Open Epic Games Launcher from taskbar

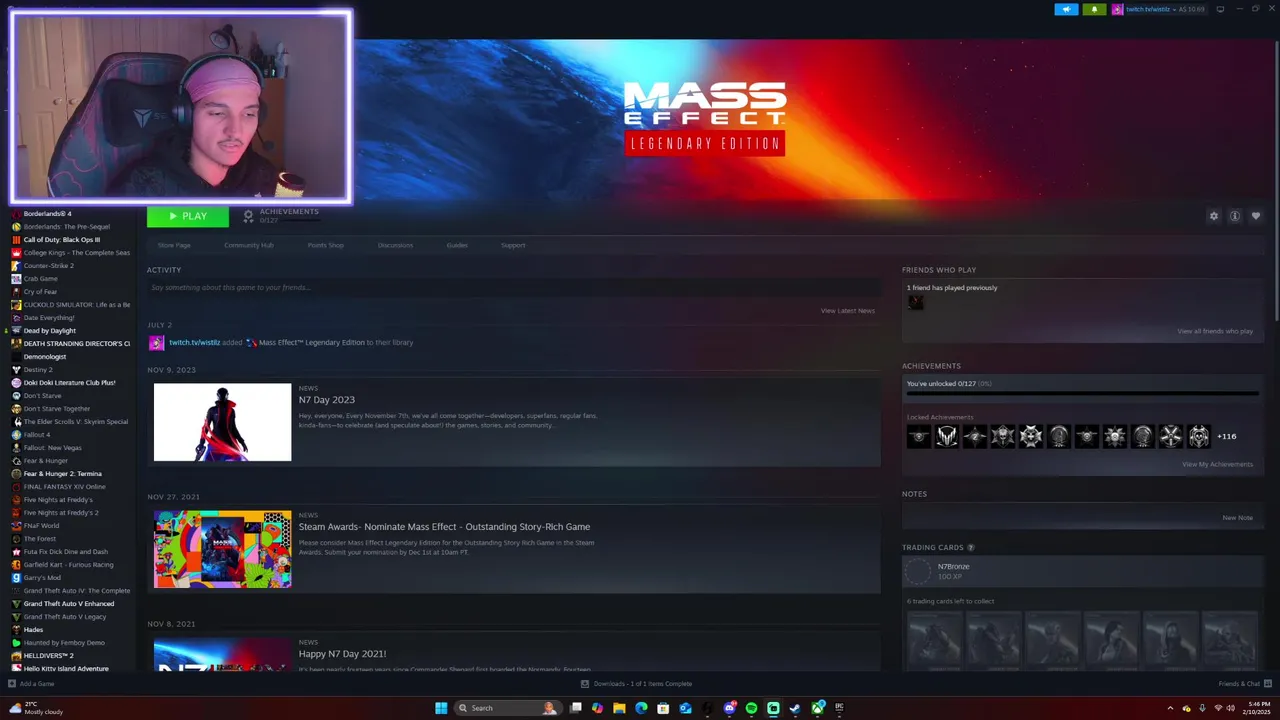839,708
